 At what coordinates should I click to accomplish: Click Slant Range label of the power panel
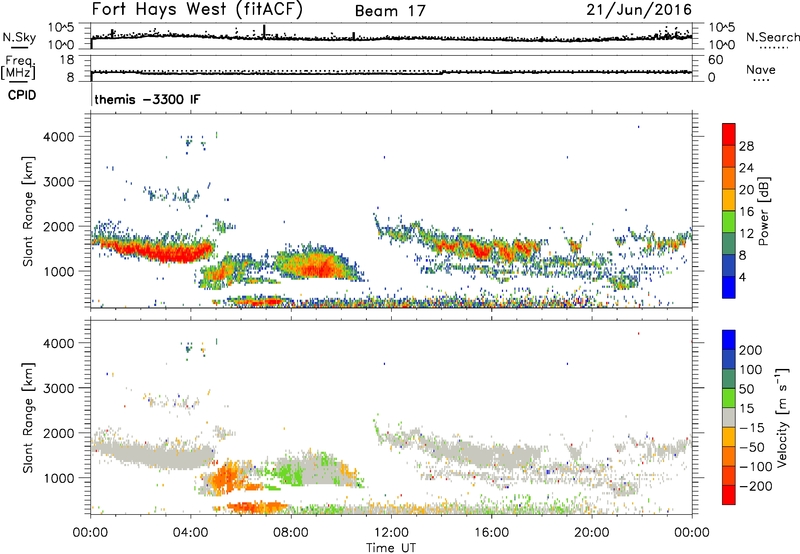28,211
